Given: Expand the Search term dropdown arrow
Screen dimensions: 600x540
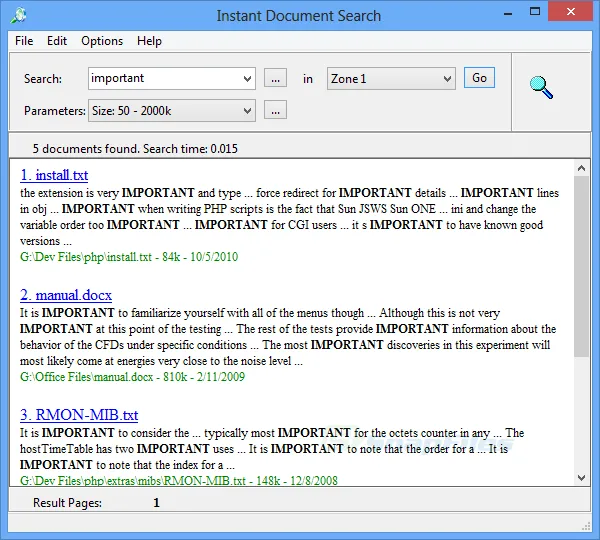Looking at the screenshot, I should [x=247, y=79].
